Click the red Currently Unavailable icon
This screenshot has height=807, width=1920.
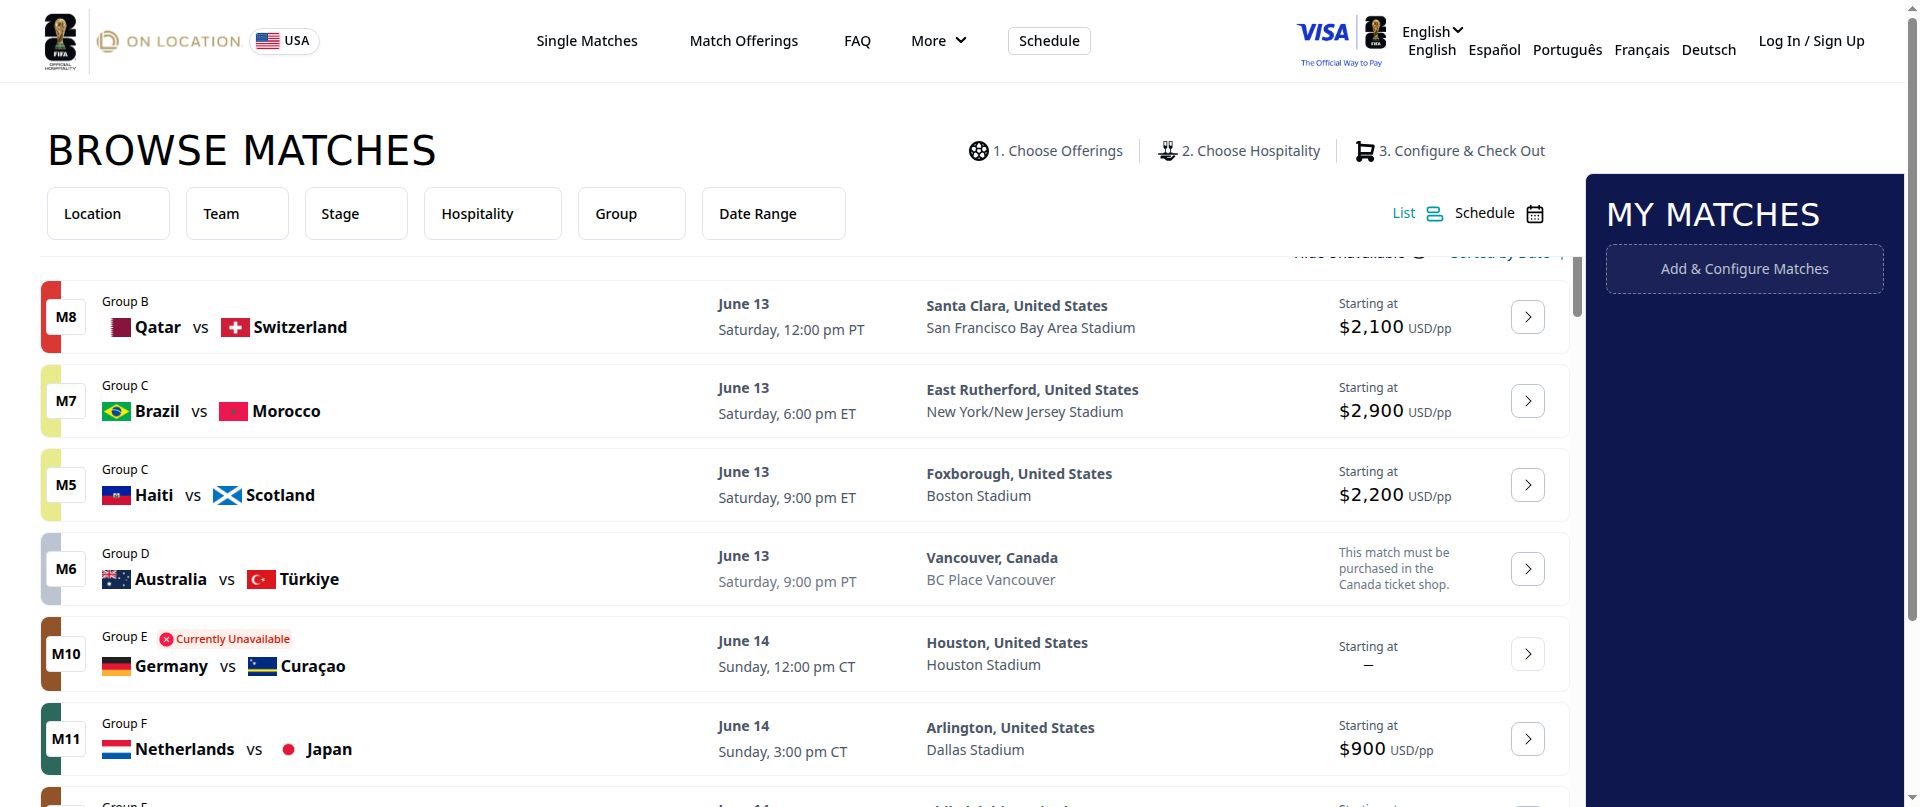(166, 639)
